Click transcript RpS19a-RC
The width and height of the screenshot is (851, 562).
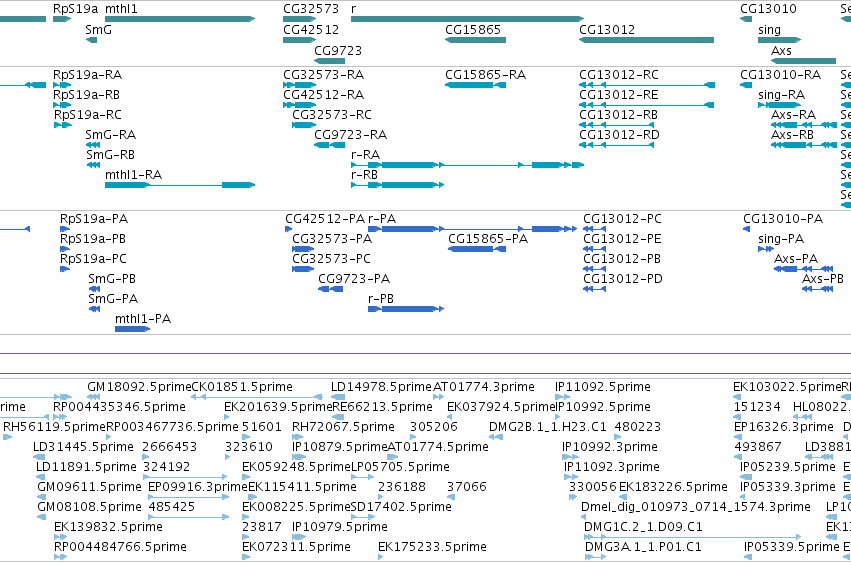pos(62,125)
